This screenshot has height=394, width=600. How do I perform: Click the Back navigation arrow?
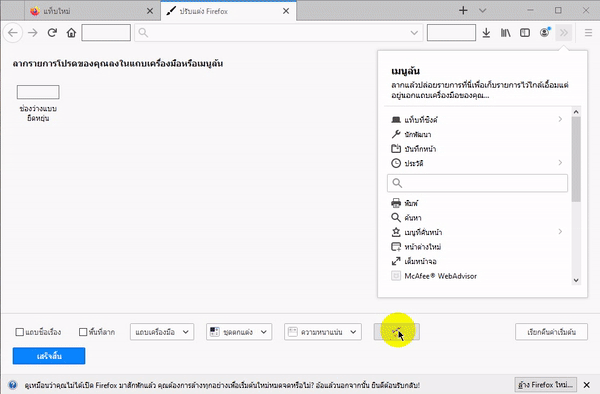(x=13, y=33)
